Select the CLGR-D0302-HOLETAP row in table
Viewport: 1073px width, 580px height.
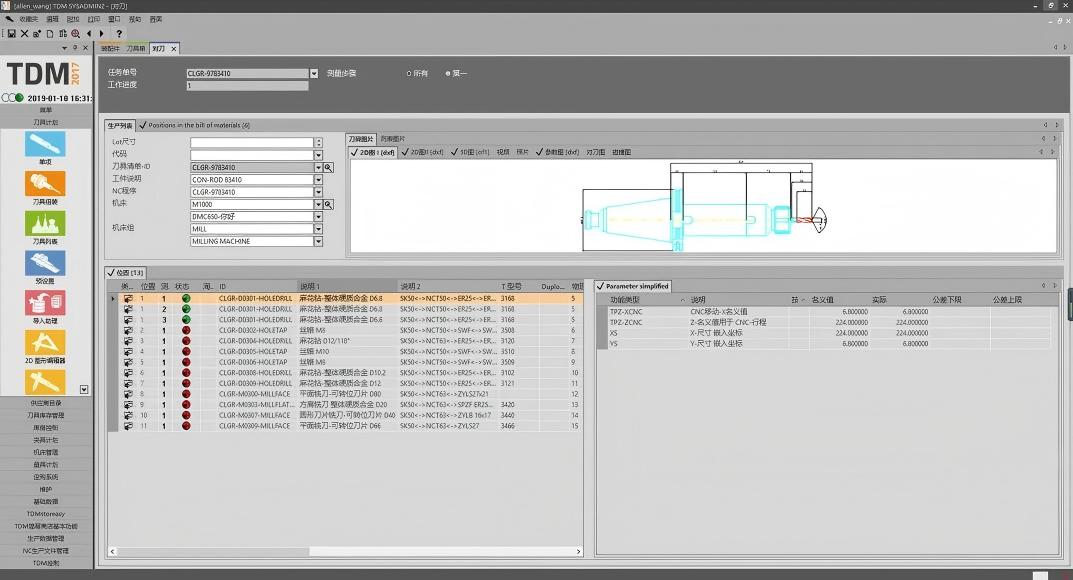346,330
